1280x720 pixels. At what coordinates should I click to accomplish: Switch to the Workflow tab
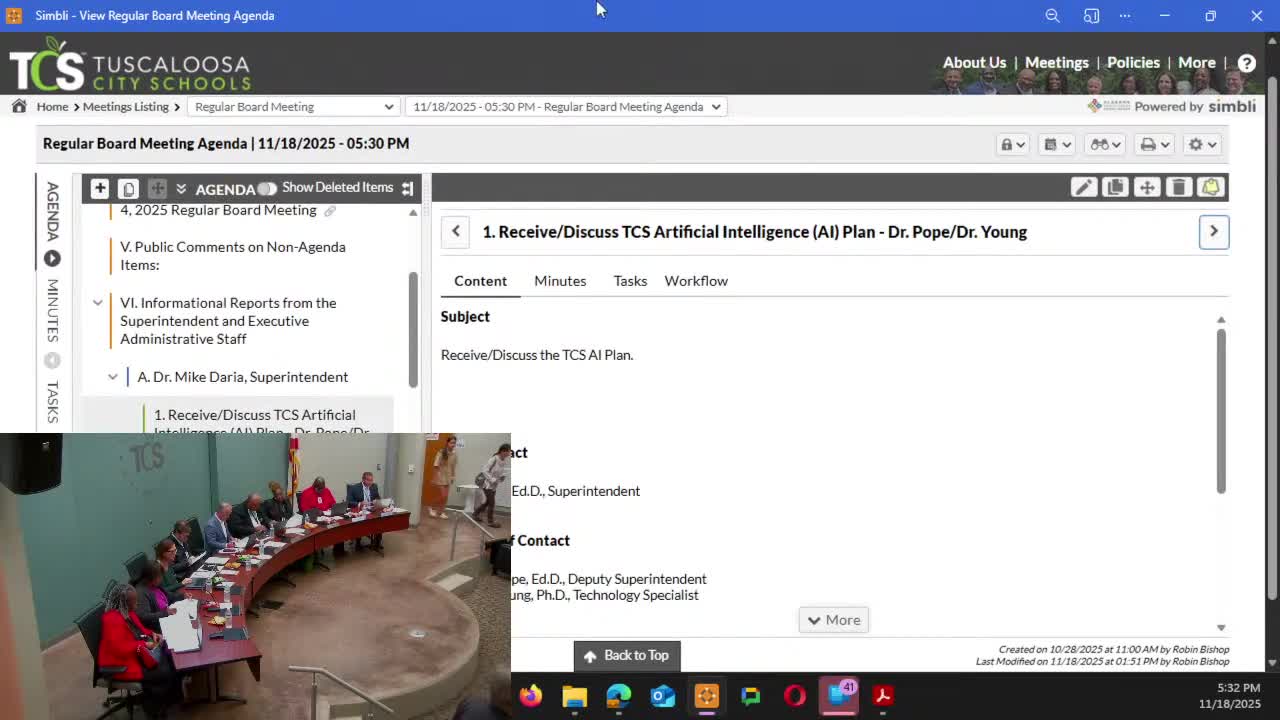pyautogui.click(x=696, y=281)
